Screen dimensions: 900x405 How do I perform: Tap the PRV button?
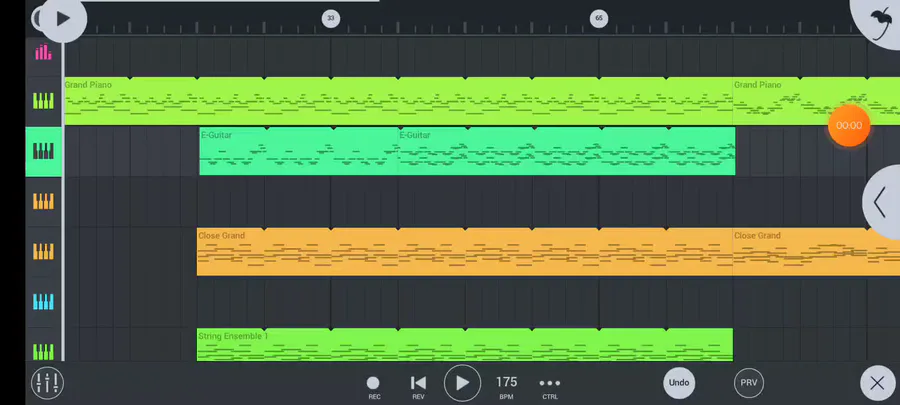(x=749, y=383)
